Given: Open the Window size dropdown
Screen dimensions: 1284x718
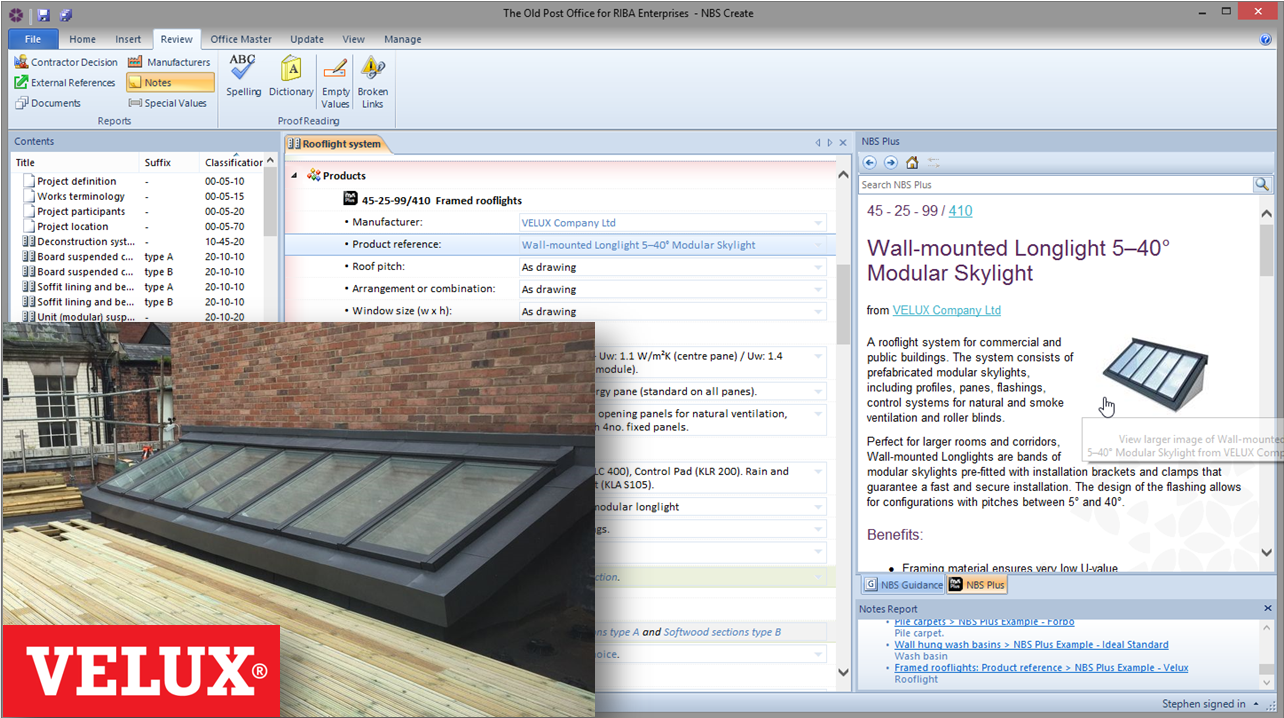Looking at the screenshot, I should 818,311.
